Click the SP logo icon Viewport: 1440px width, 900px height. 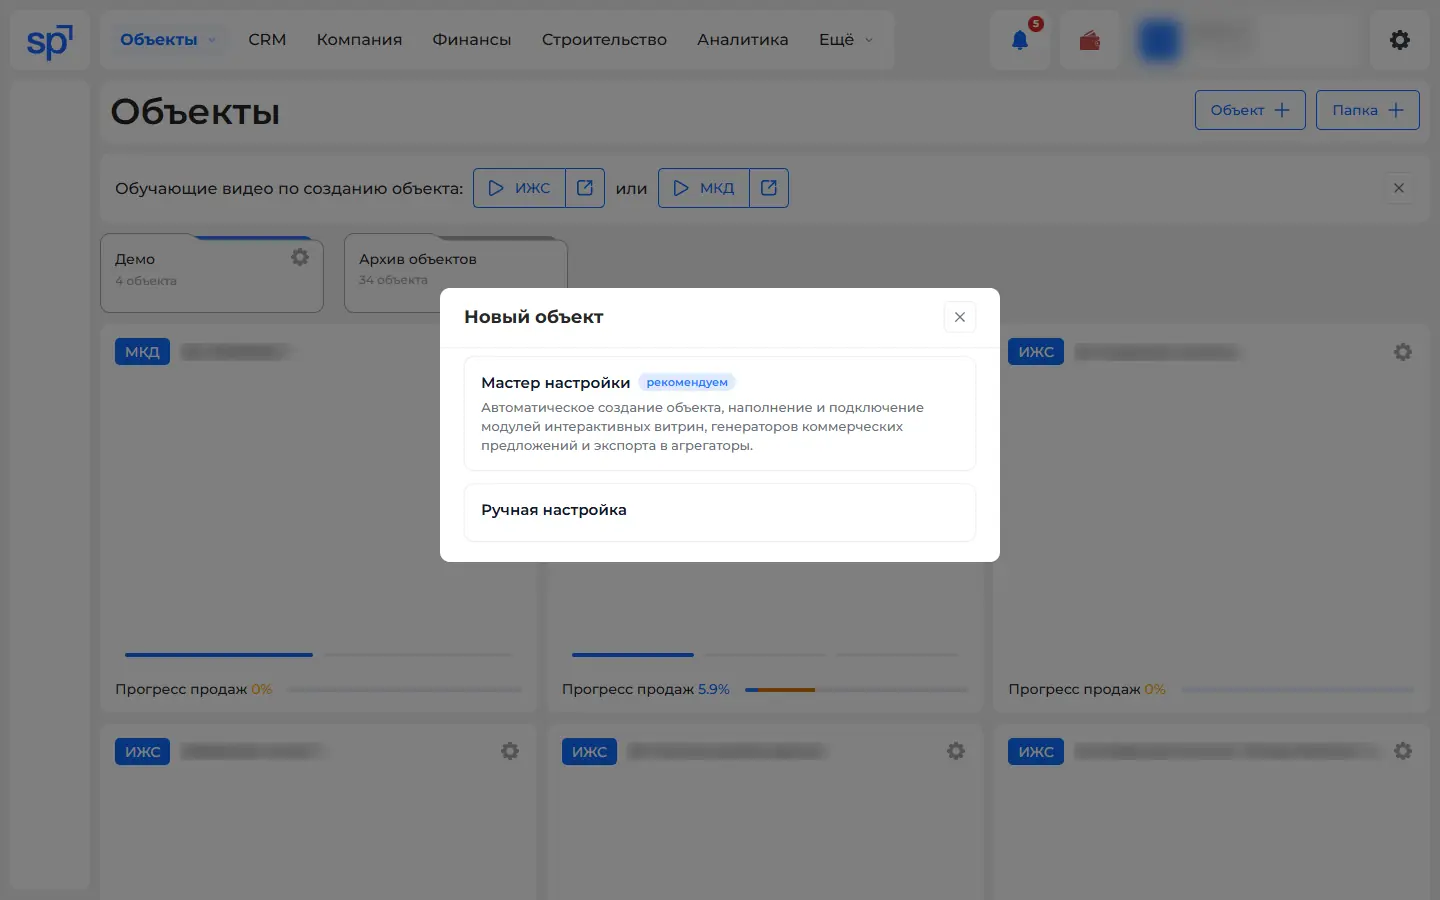click(x=49, y=41)
